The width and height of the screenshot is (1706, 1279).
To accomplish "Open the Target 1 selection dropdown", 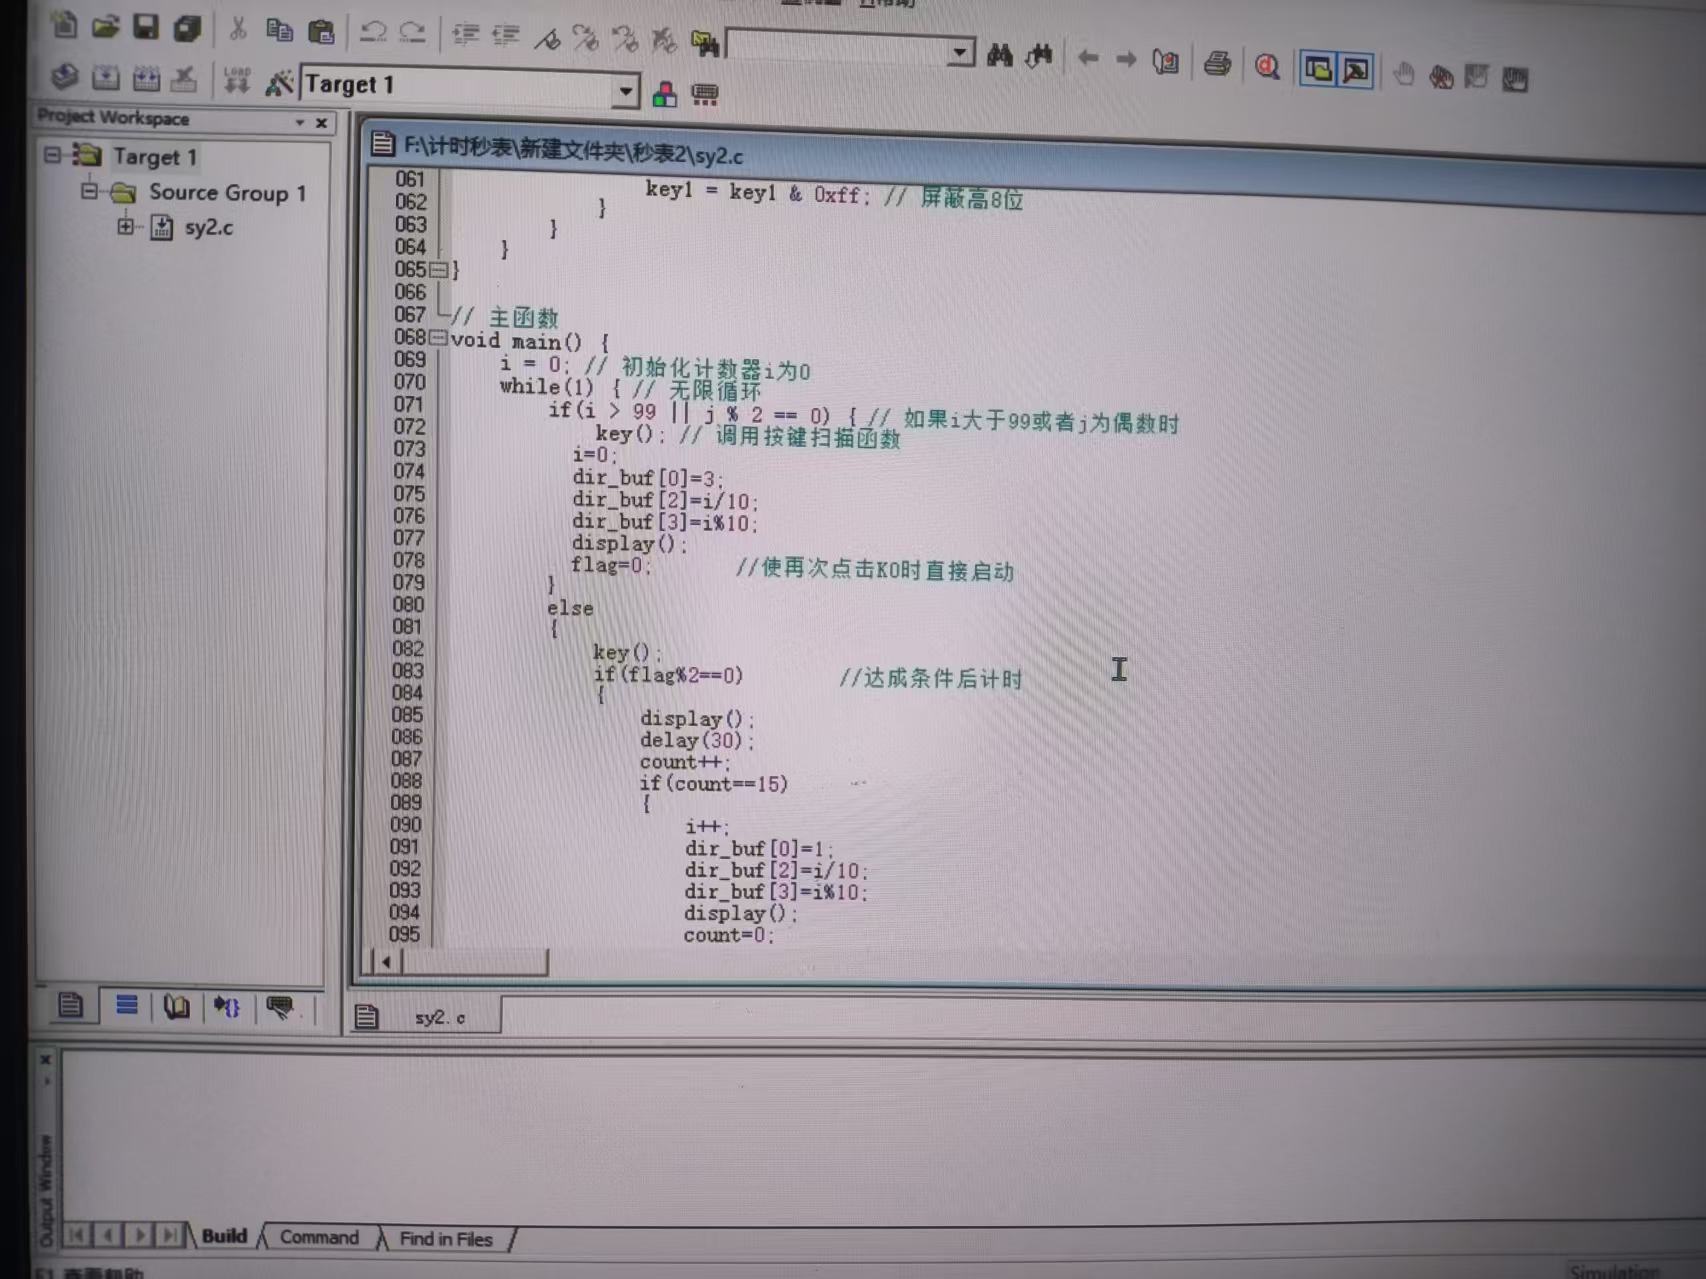I will (x=625, y=91).
